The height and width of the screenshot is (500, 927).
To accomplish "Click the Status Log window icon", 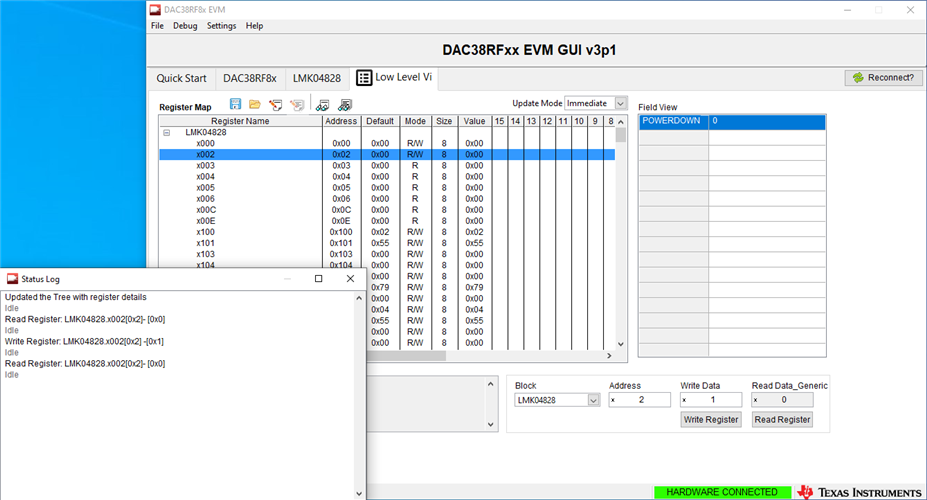I will [x=12, y=278].
